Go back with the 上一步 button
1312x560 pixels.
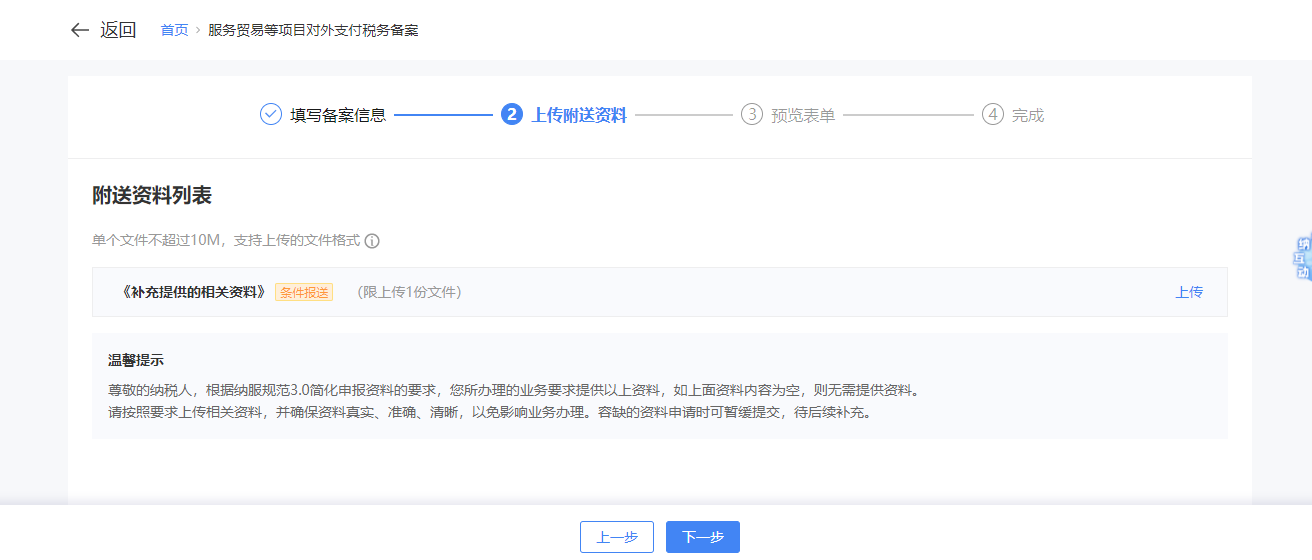coord(617,537)
